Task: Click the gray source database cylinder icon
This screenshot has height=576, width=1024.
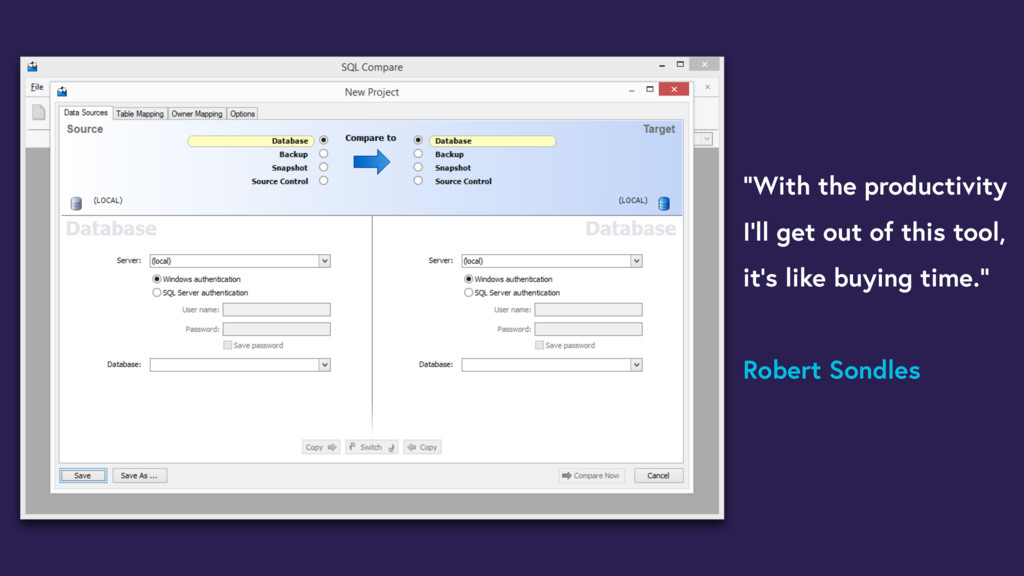Action: [76, 204]
